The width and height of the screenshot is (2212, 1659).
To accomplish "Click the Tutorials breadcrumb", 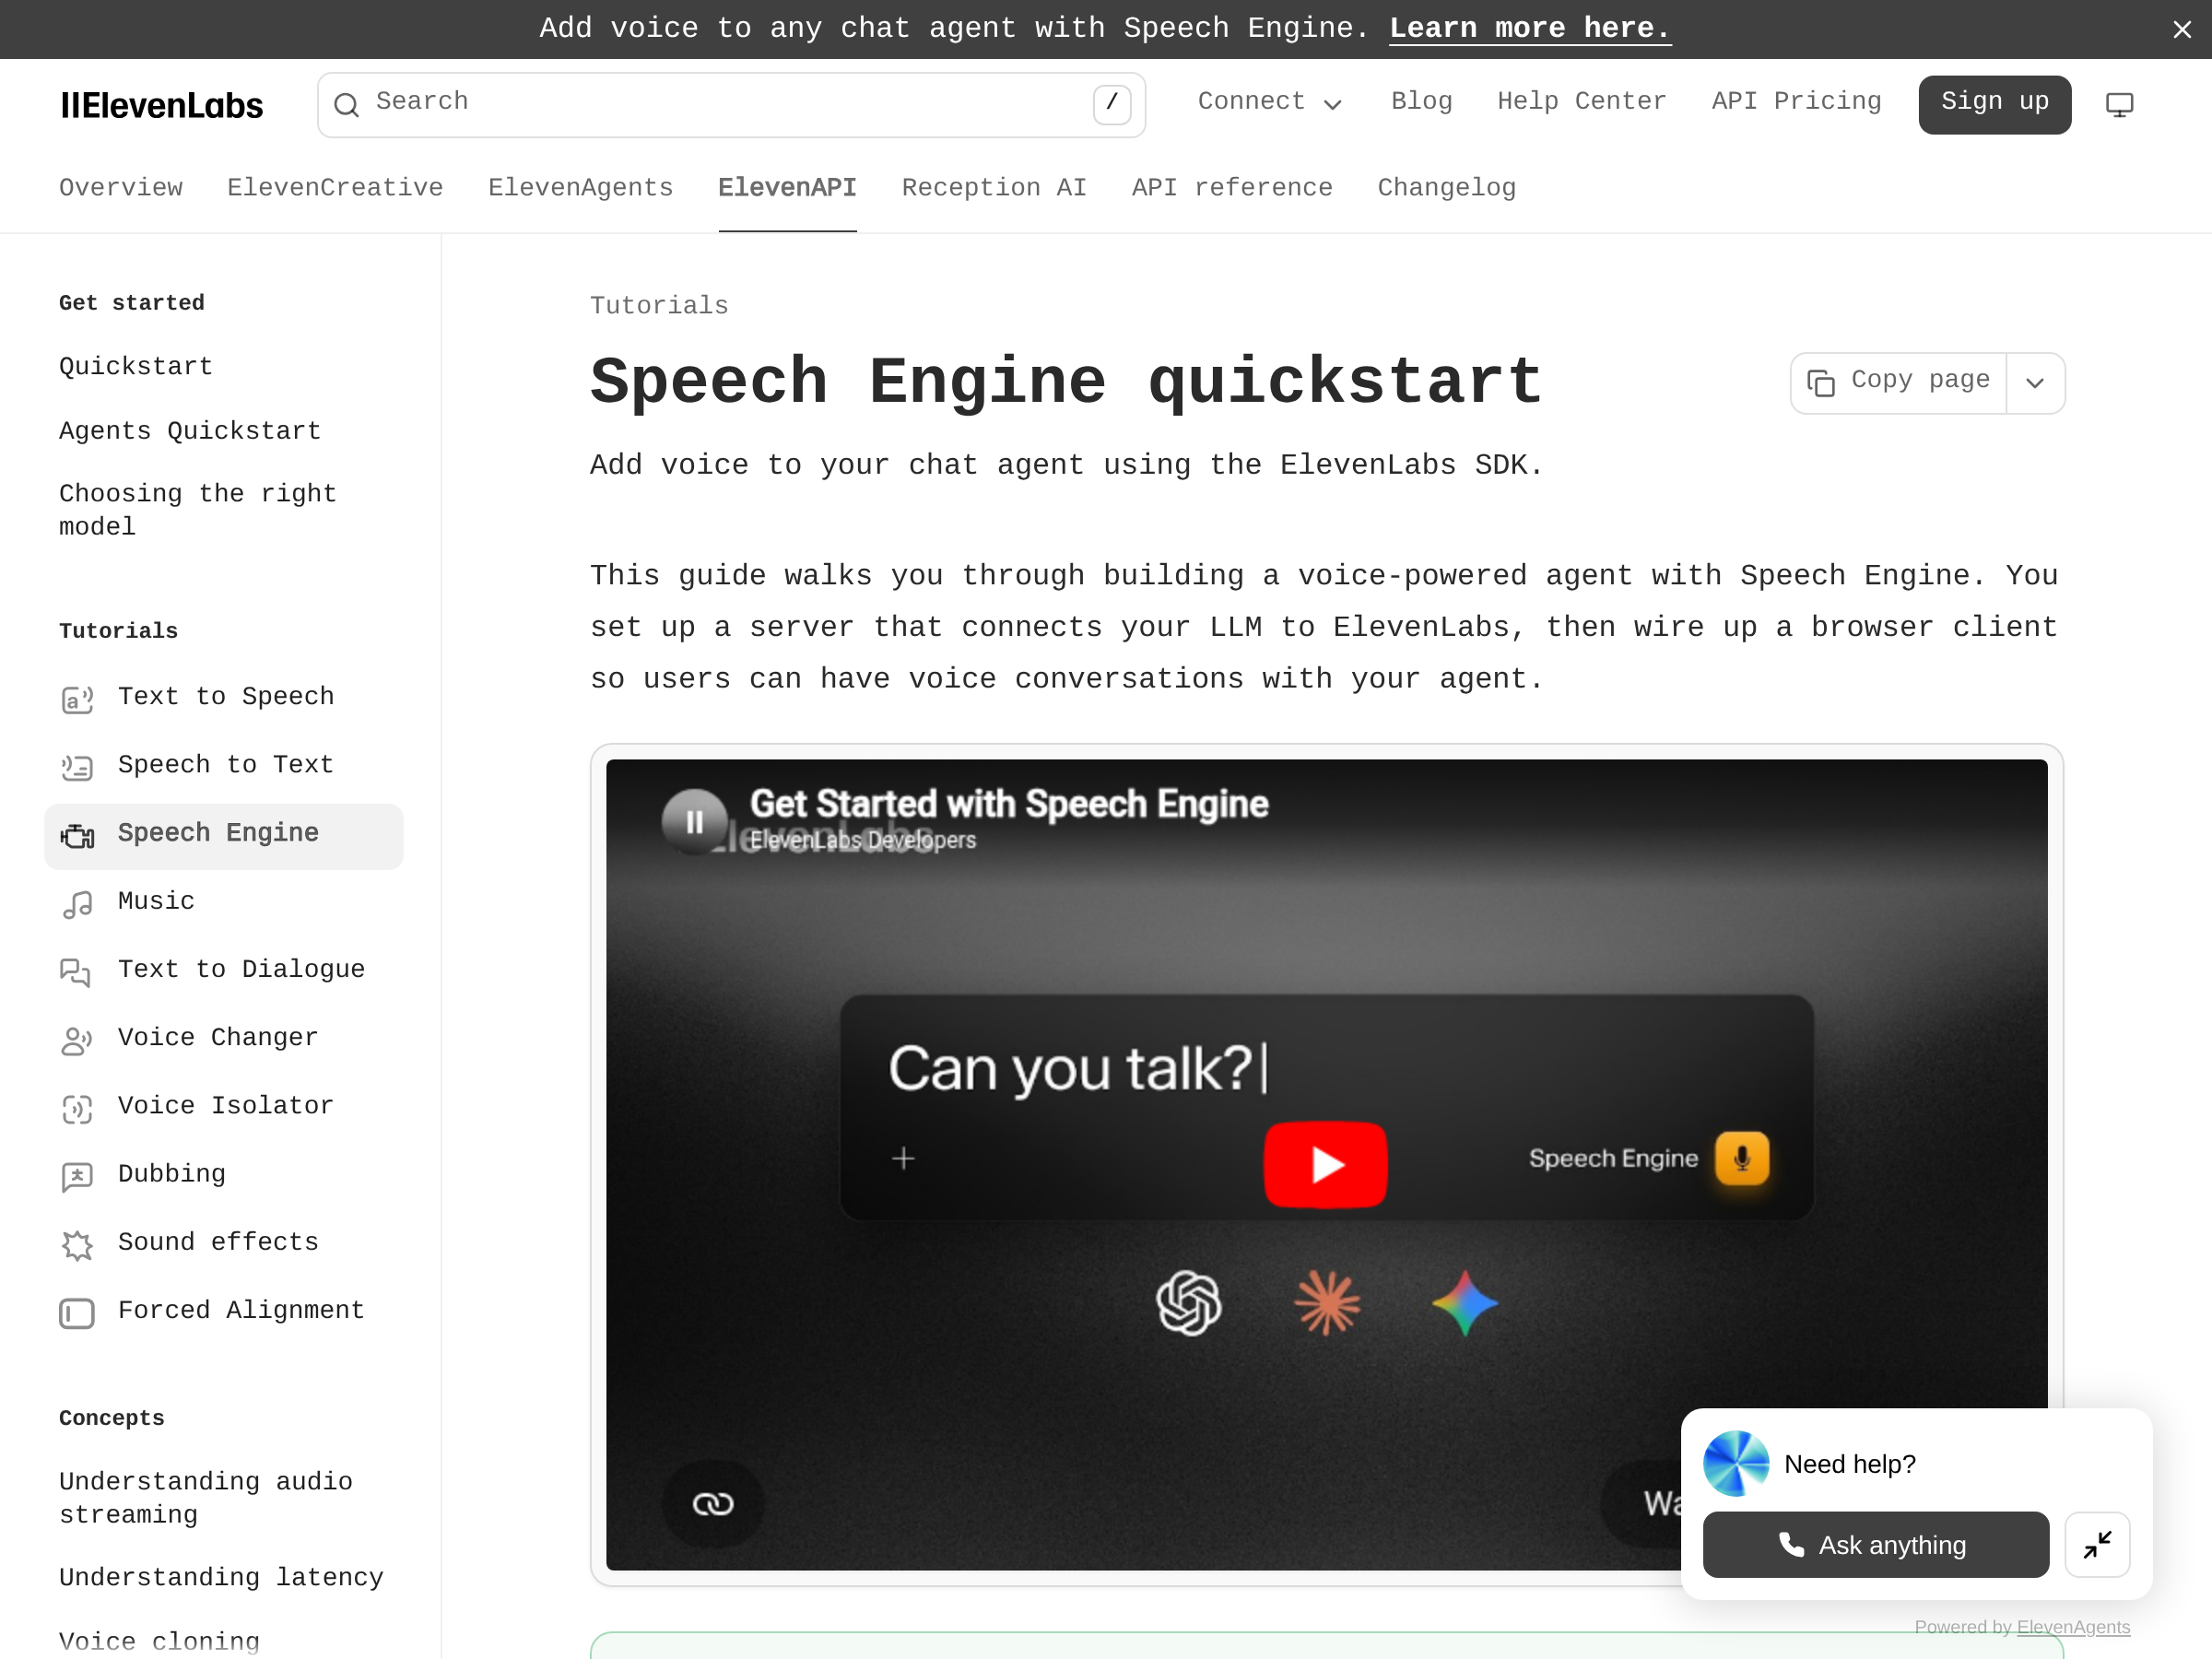I will click(x=659, y=306).
